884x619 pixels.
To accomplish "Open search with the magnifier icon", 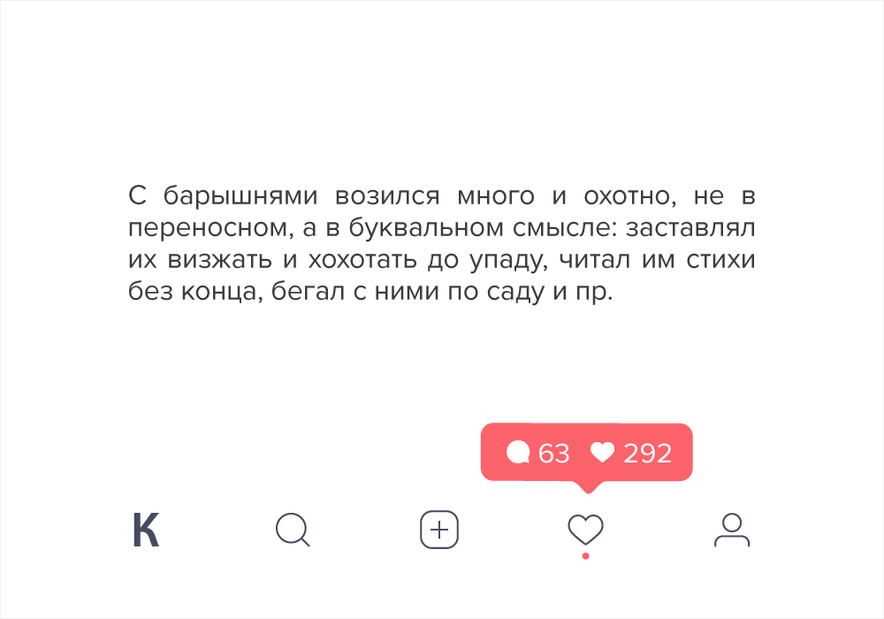I will pyautogui.click(x=293, y=530).
